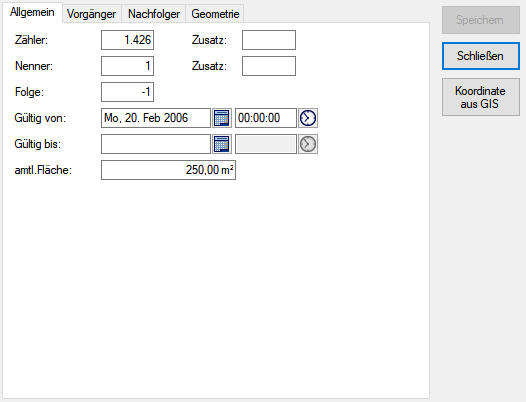Open calendar picker for Gültig von date
The height and width of the screenshot is (402, 526).
coord(222,118)
